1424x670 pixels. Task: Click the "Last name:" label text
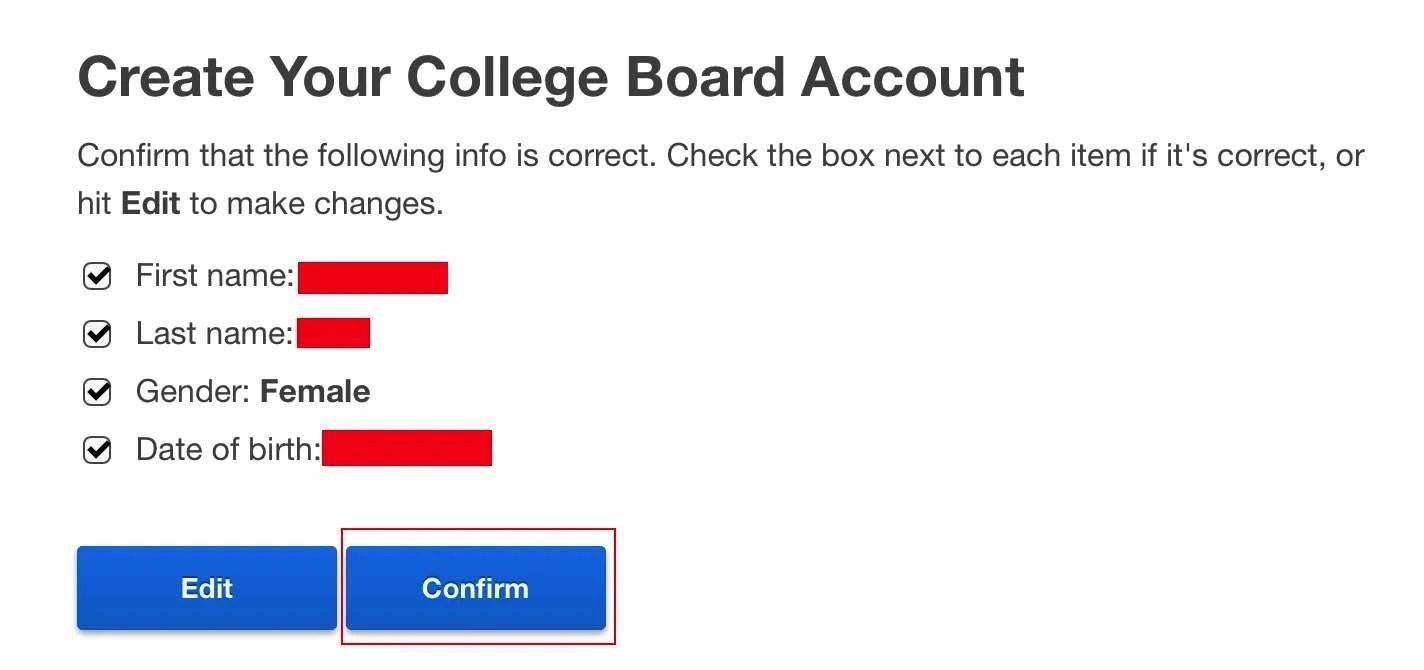point(214,334)
